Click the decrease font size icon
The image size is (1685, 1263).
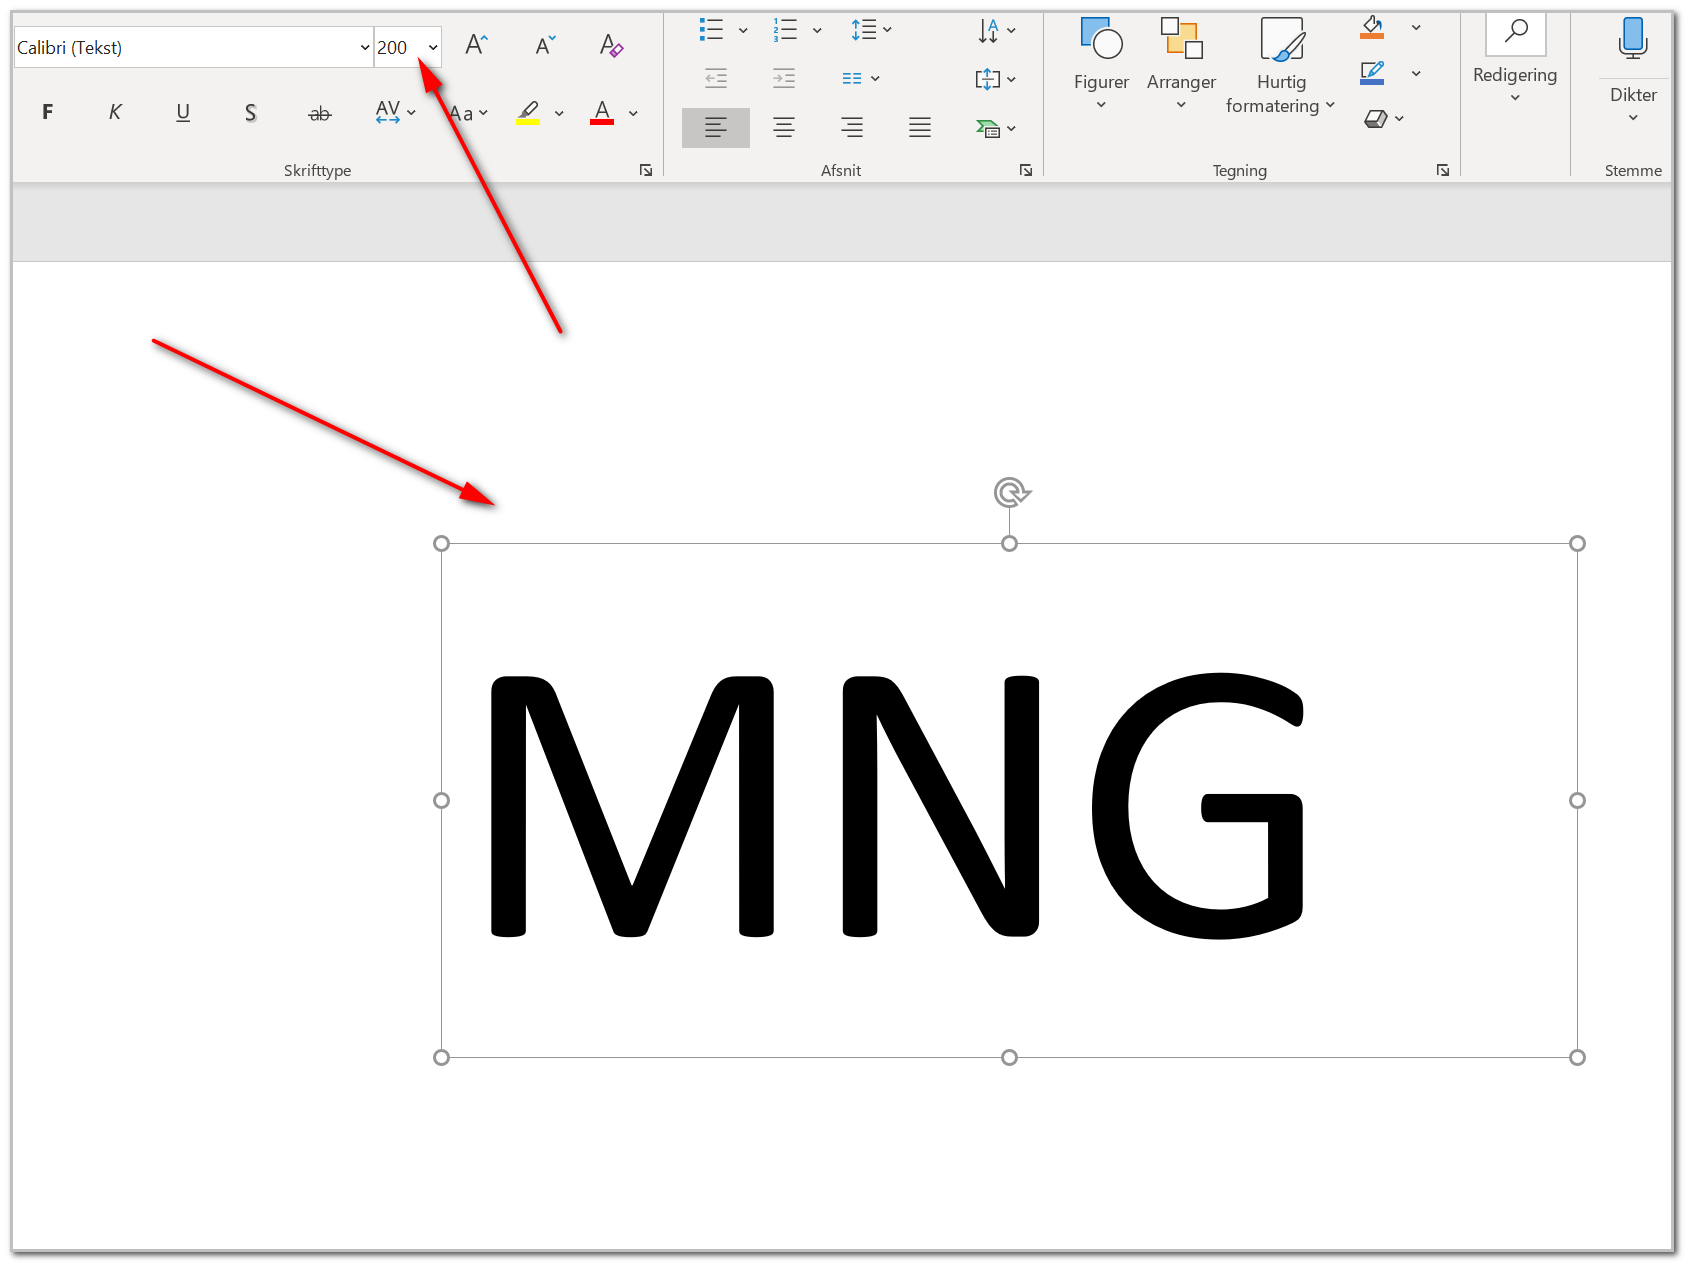tap(544, 45)
